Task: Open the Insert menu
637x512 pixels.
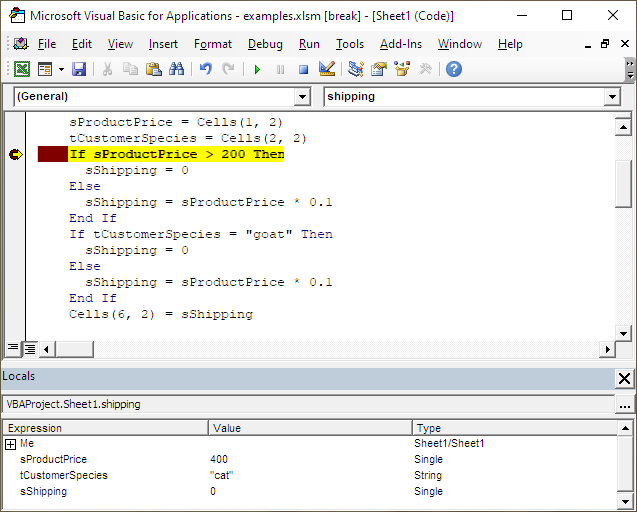Action: tap(163, 44)
